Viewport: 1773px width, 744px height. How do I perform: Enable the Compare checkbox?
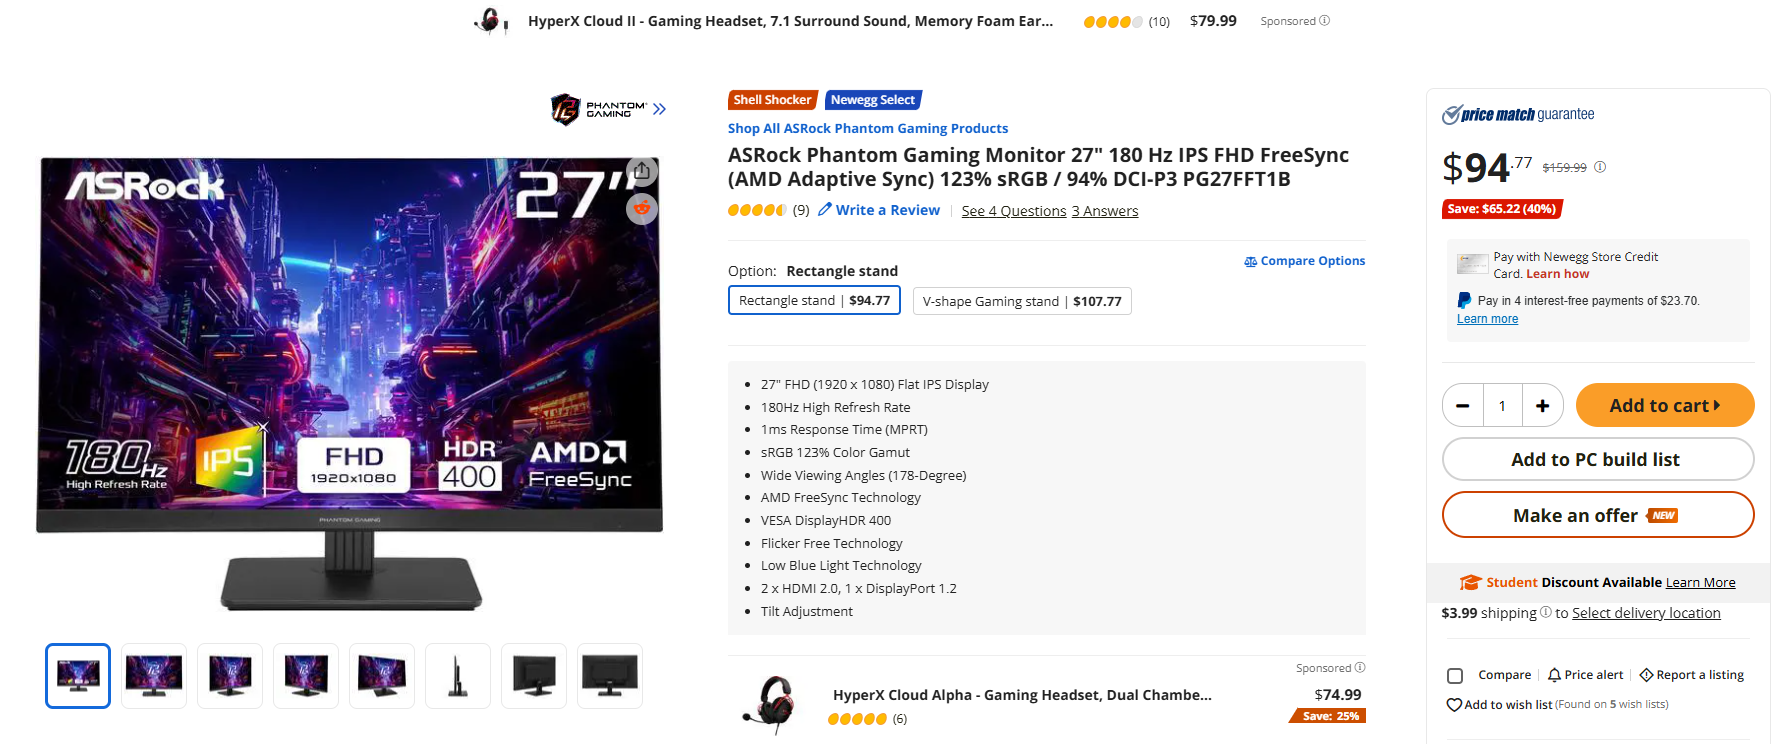click(x=1455, y=675)
